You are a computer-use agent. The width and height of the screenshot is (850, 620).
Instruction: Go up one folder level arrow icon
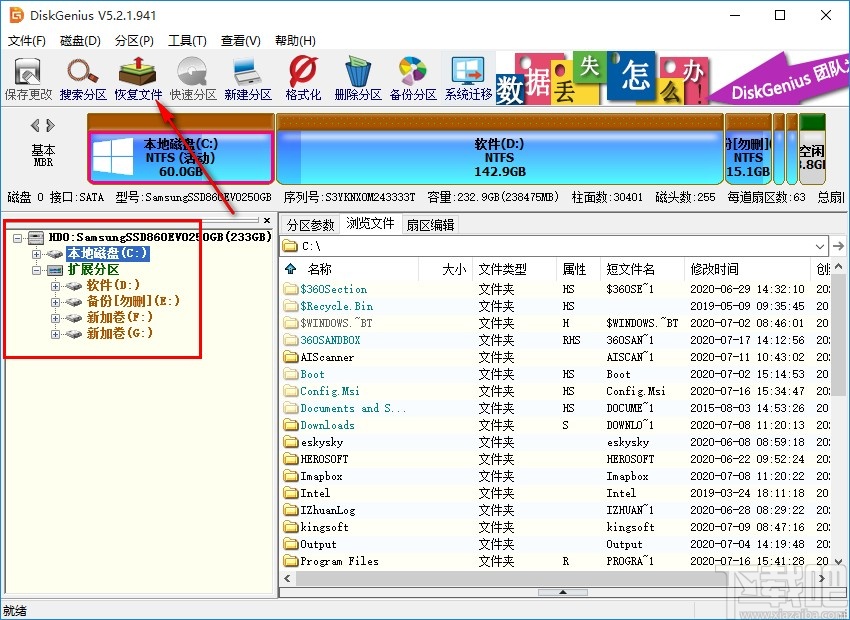(291, 269)
